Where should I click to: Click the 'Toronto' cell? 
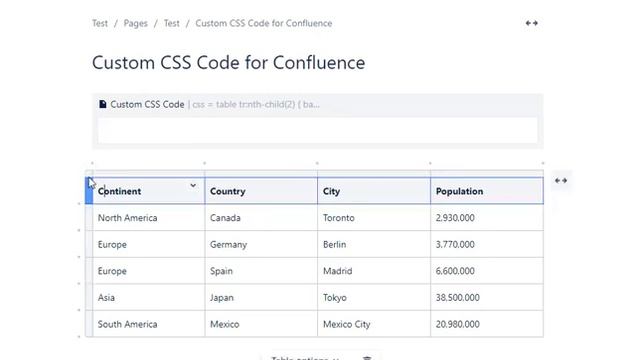click(x=374, y=218)
